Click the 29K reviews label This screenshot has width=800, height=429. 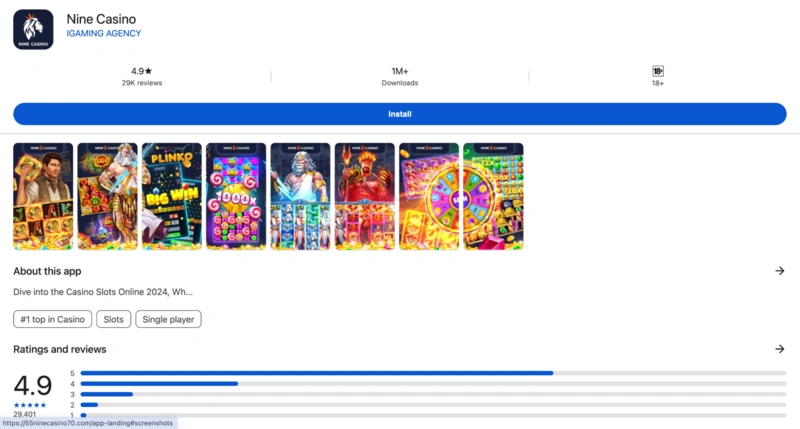click(x=142, y=83)
